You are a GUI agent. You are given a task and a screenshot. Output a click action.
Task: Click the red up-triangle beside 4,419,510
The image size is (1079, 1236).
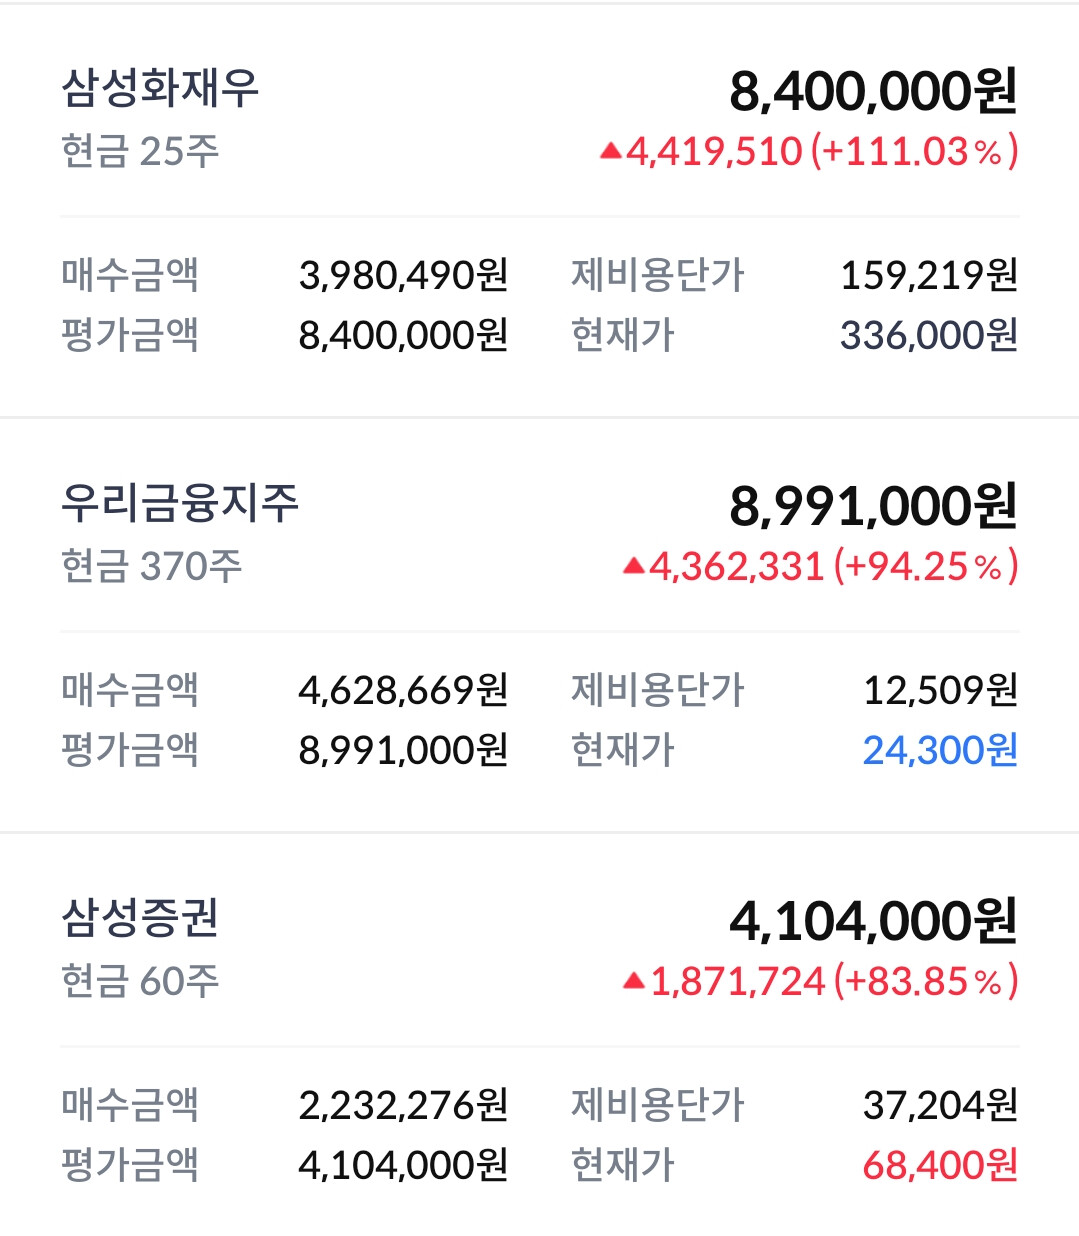(610, 152)
